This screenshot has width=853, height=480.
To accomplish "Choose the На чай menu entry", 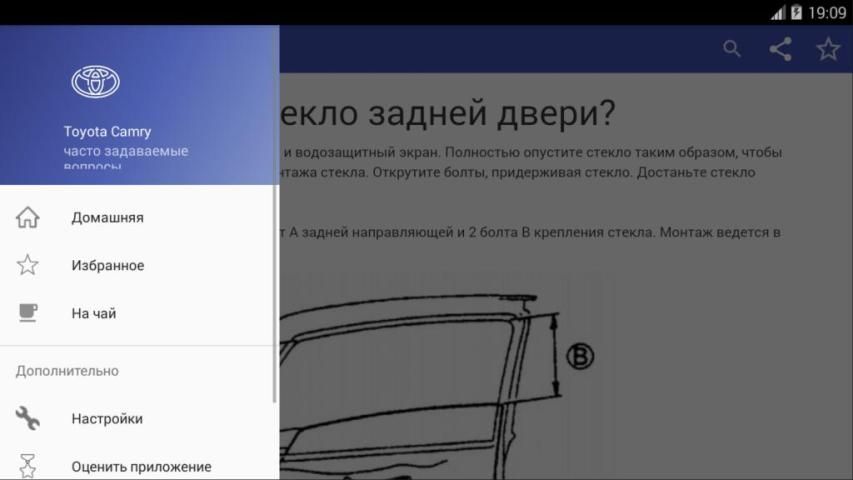I will point(94,313).
